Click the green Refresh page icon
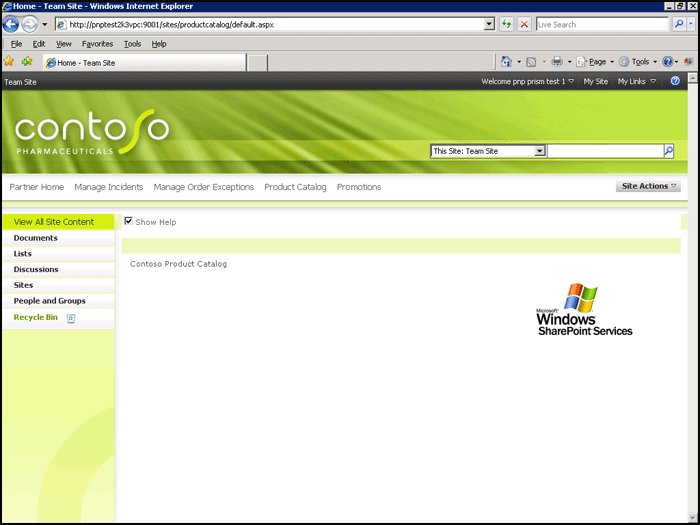This screenshot has height=525, width=700. click(506, 25)
